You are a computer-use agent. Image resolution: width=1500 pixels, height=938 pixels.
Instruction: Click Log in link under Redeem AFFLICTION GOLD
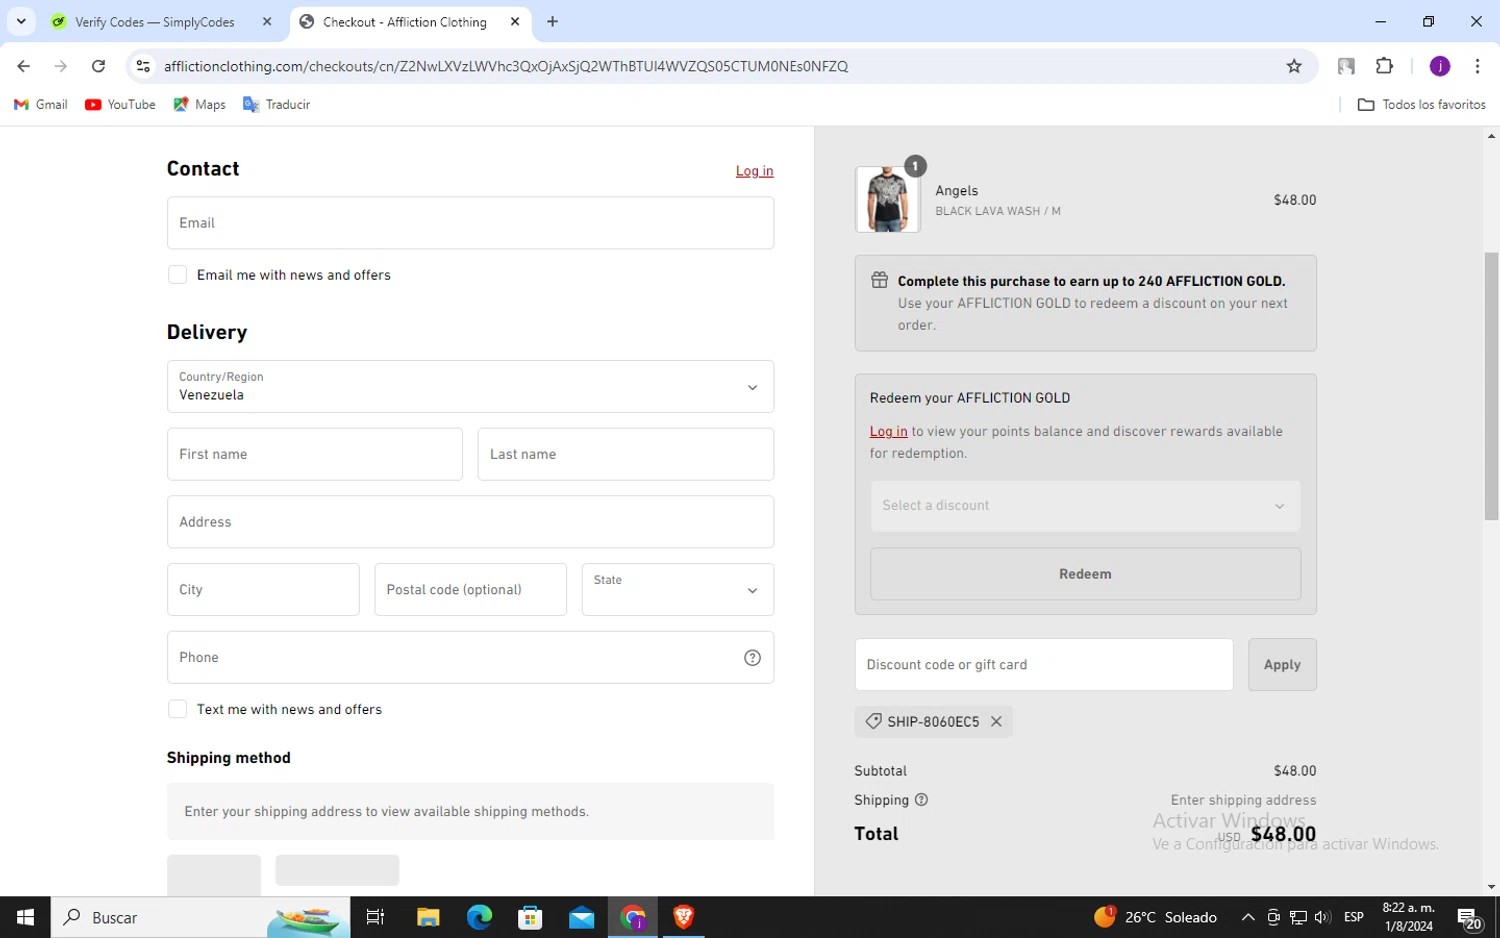coord(888,431)
